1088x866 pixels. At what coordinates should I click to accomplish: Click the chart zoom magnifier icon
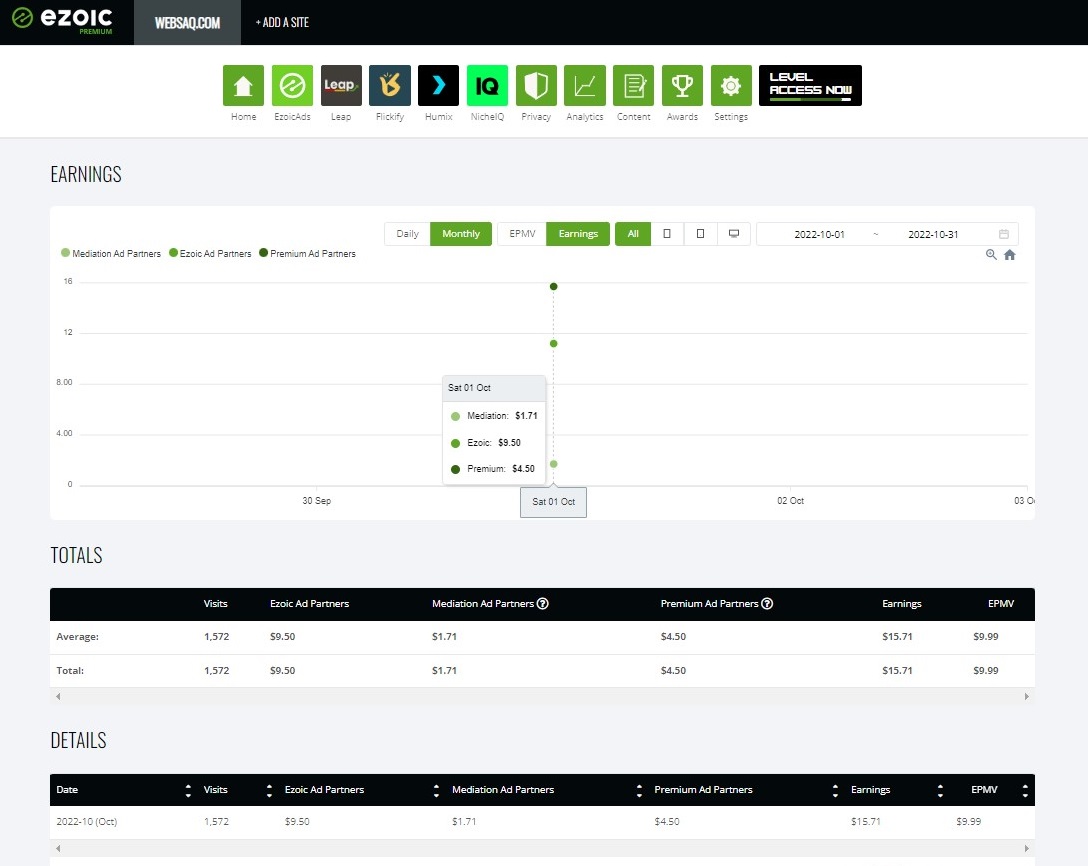tap(991, 255)
